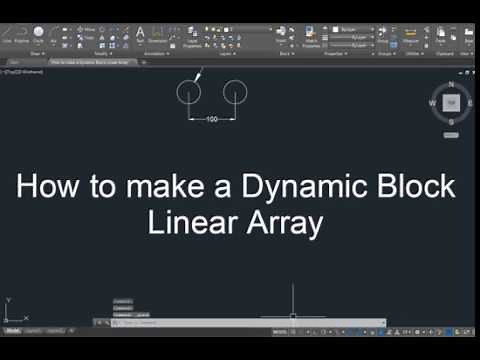Expand the Modify panel title

click(103, 53)
